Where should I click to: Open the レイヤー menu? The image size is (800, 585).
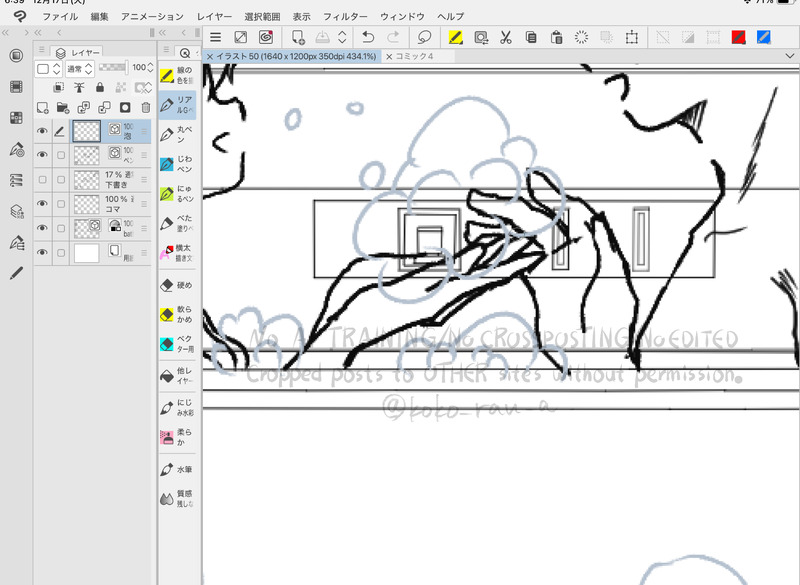214,17
